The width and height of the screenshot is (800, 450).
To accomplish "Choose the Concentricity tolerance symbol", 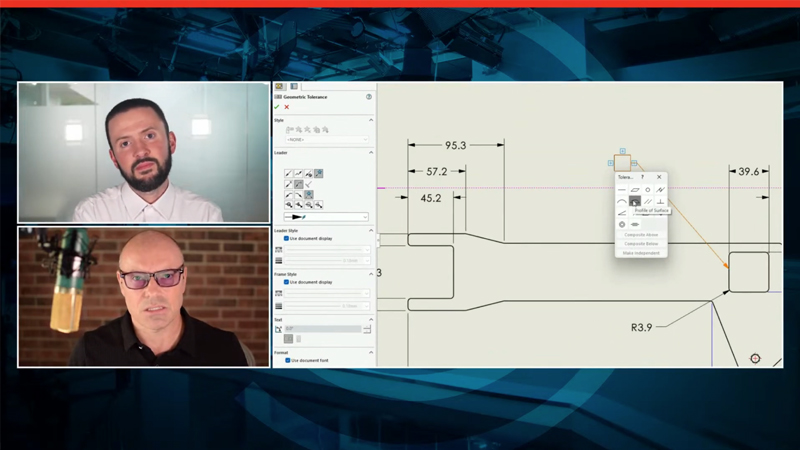I will [x=622, y=224].
